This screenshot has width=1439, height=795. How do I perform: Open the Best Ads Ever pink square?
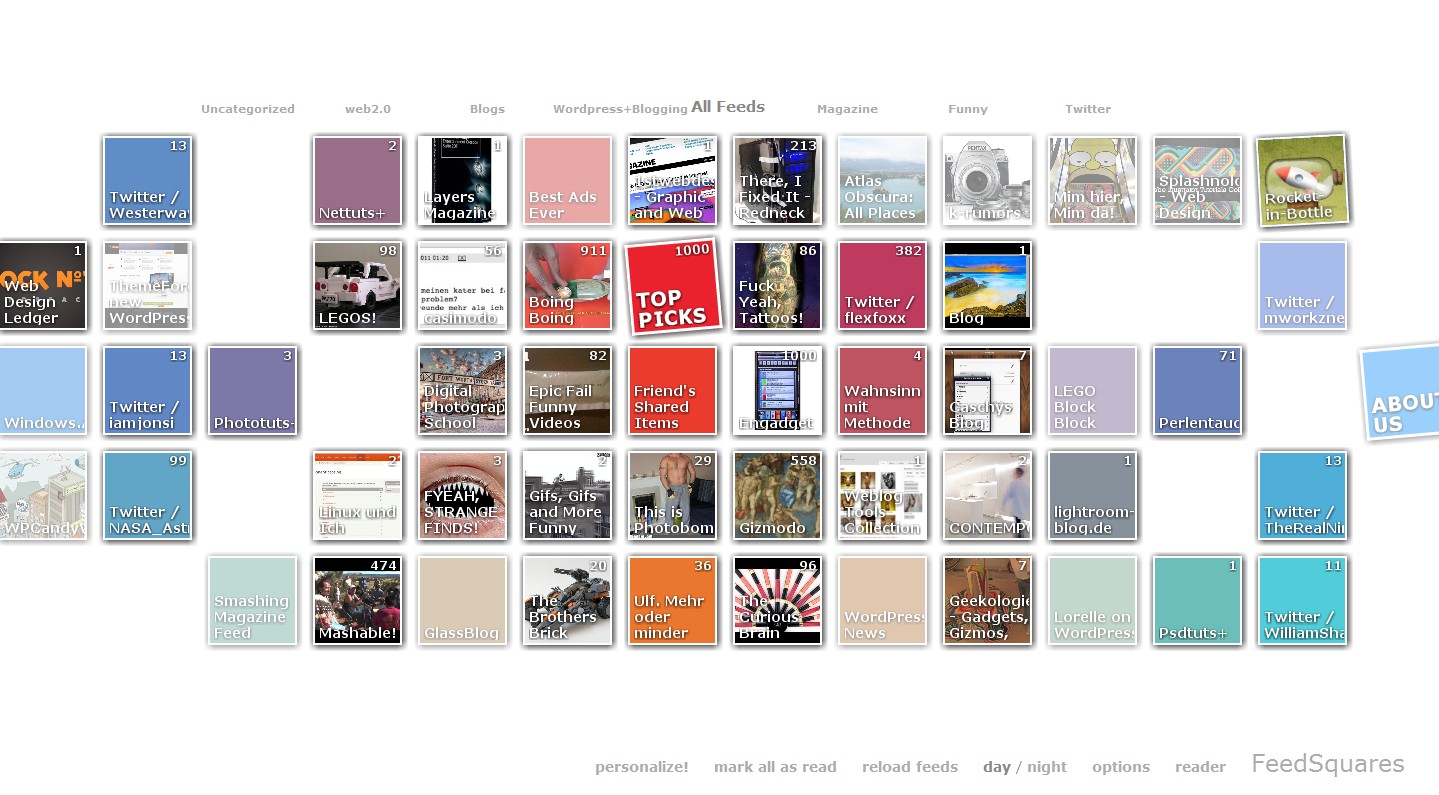coord(567,181)
